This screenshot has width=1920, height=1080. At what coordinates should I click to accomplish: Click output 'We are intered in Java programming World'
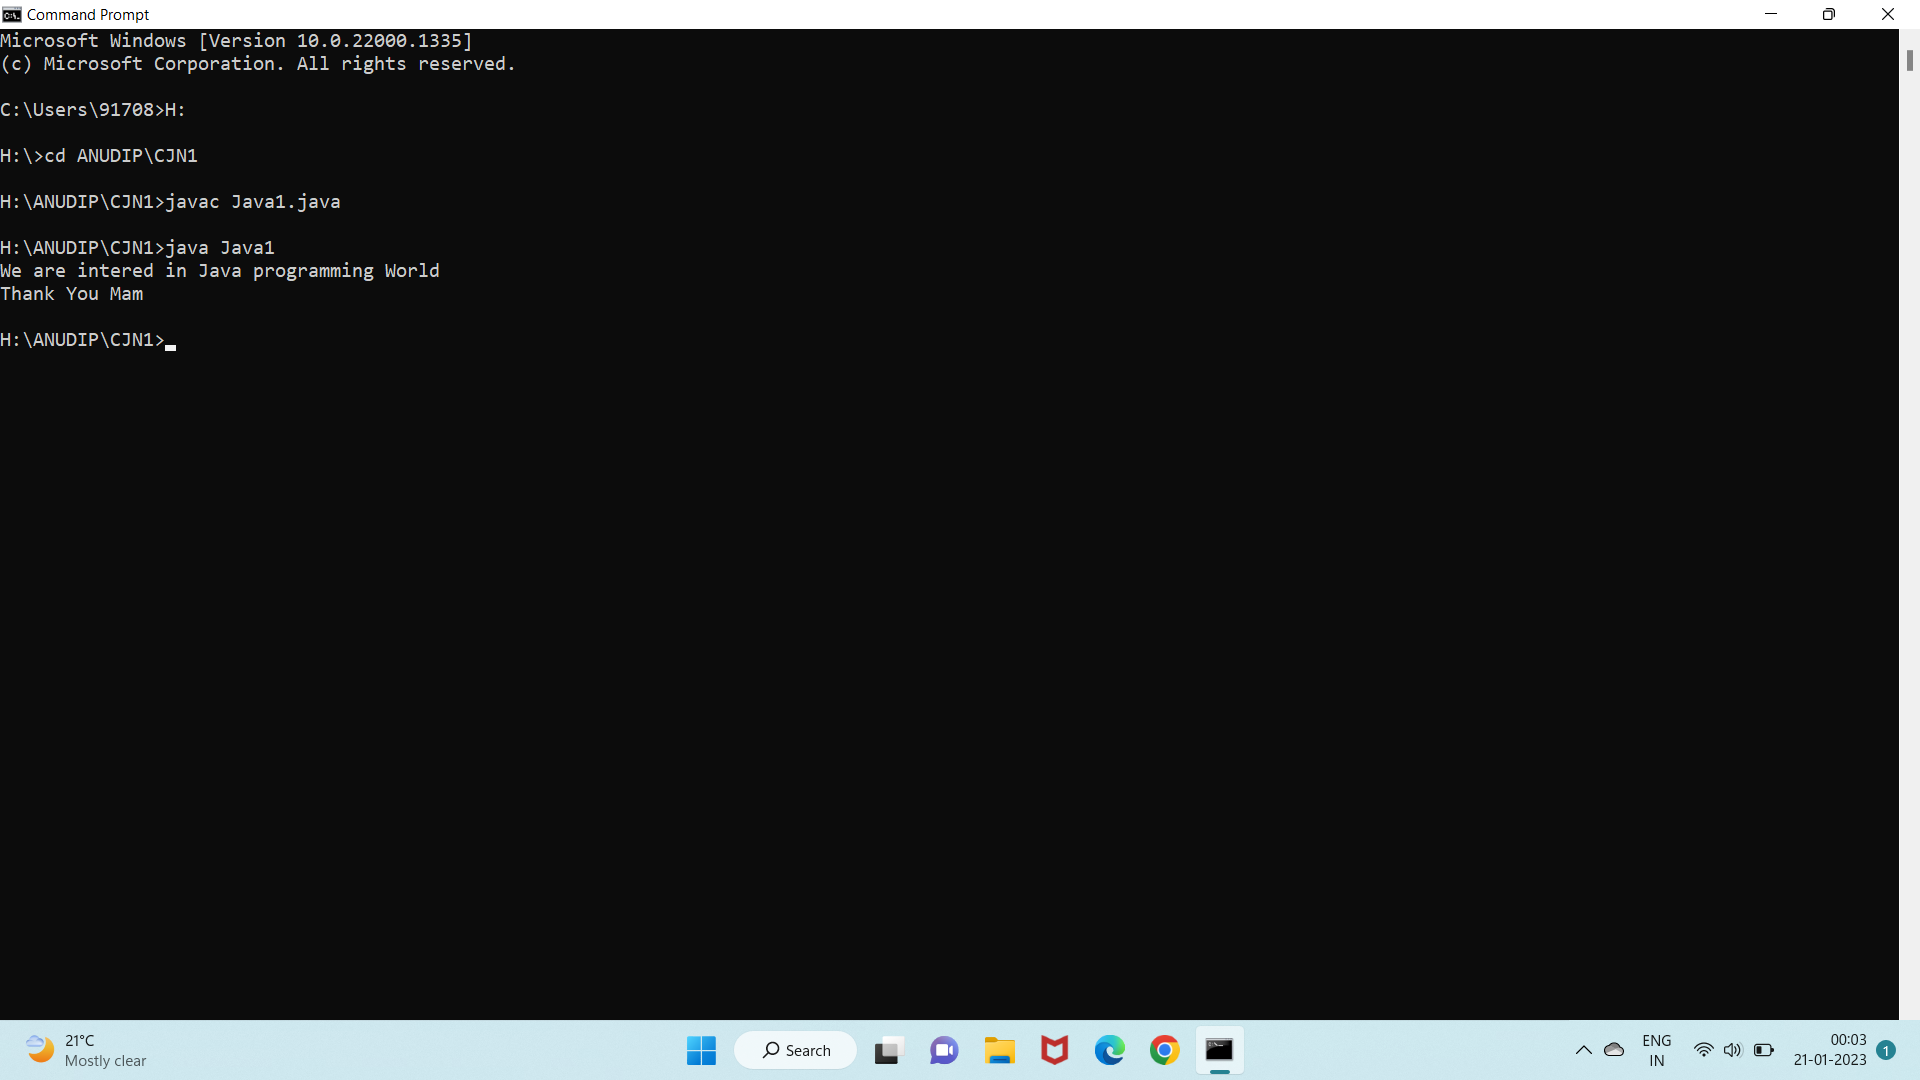click(x=220, y=271)
